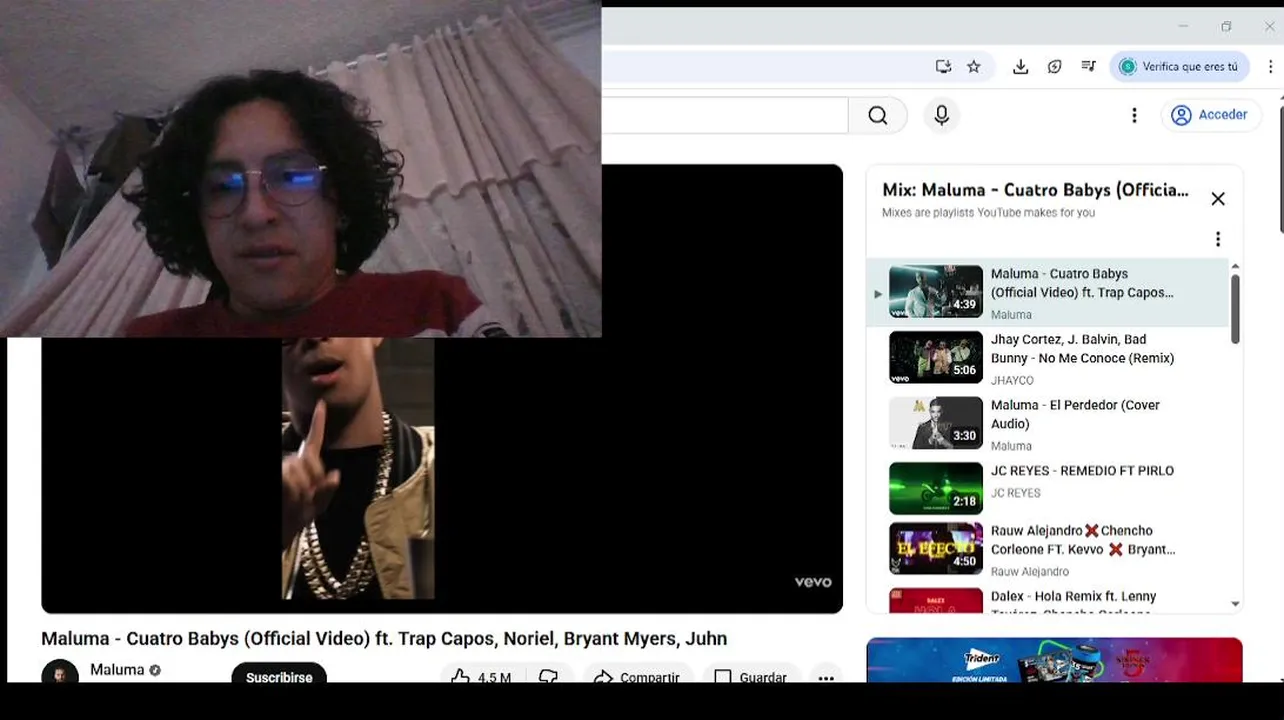Click the Suscribirse button
The image size is (1284, 720).
279,673
